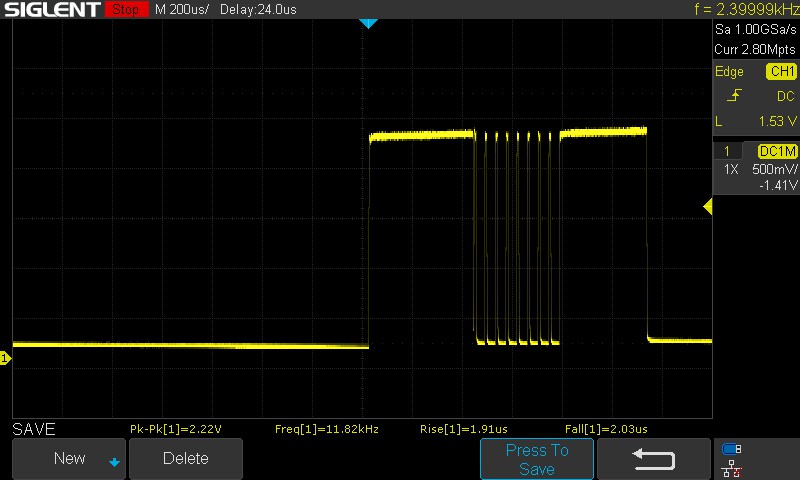Click the Fall[1]=2.03us measurement
This screenshot has width=800, height=480.
coord(606,429)
